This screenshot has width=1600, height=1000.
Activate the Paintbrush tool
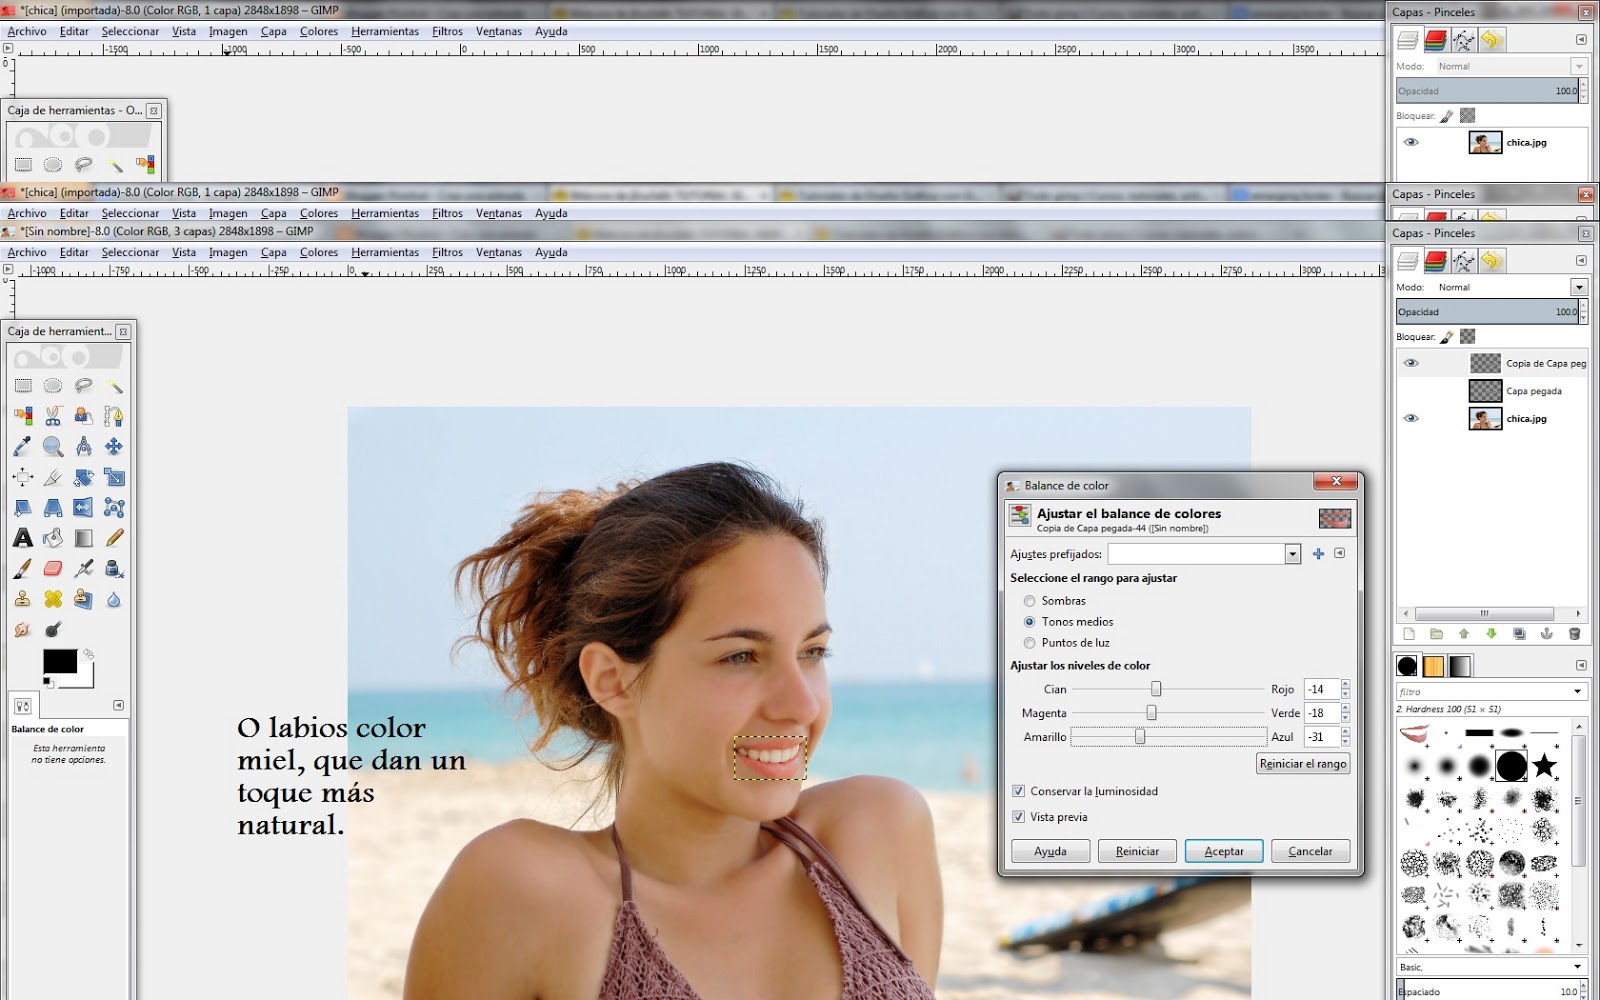[23, 569]
